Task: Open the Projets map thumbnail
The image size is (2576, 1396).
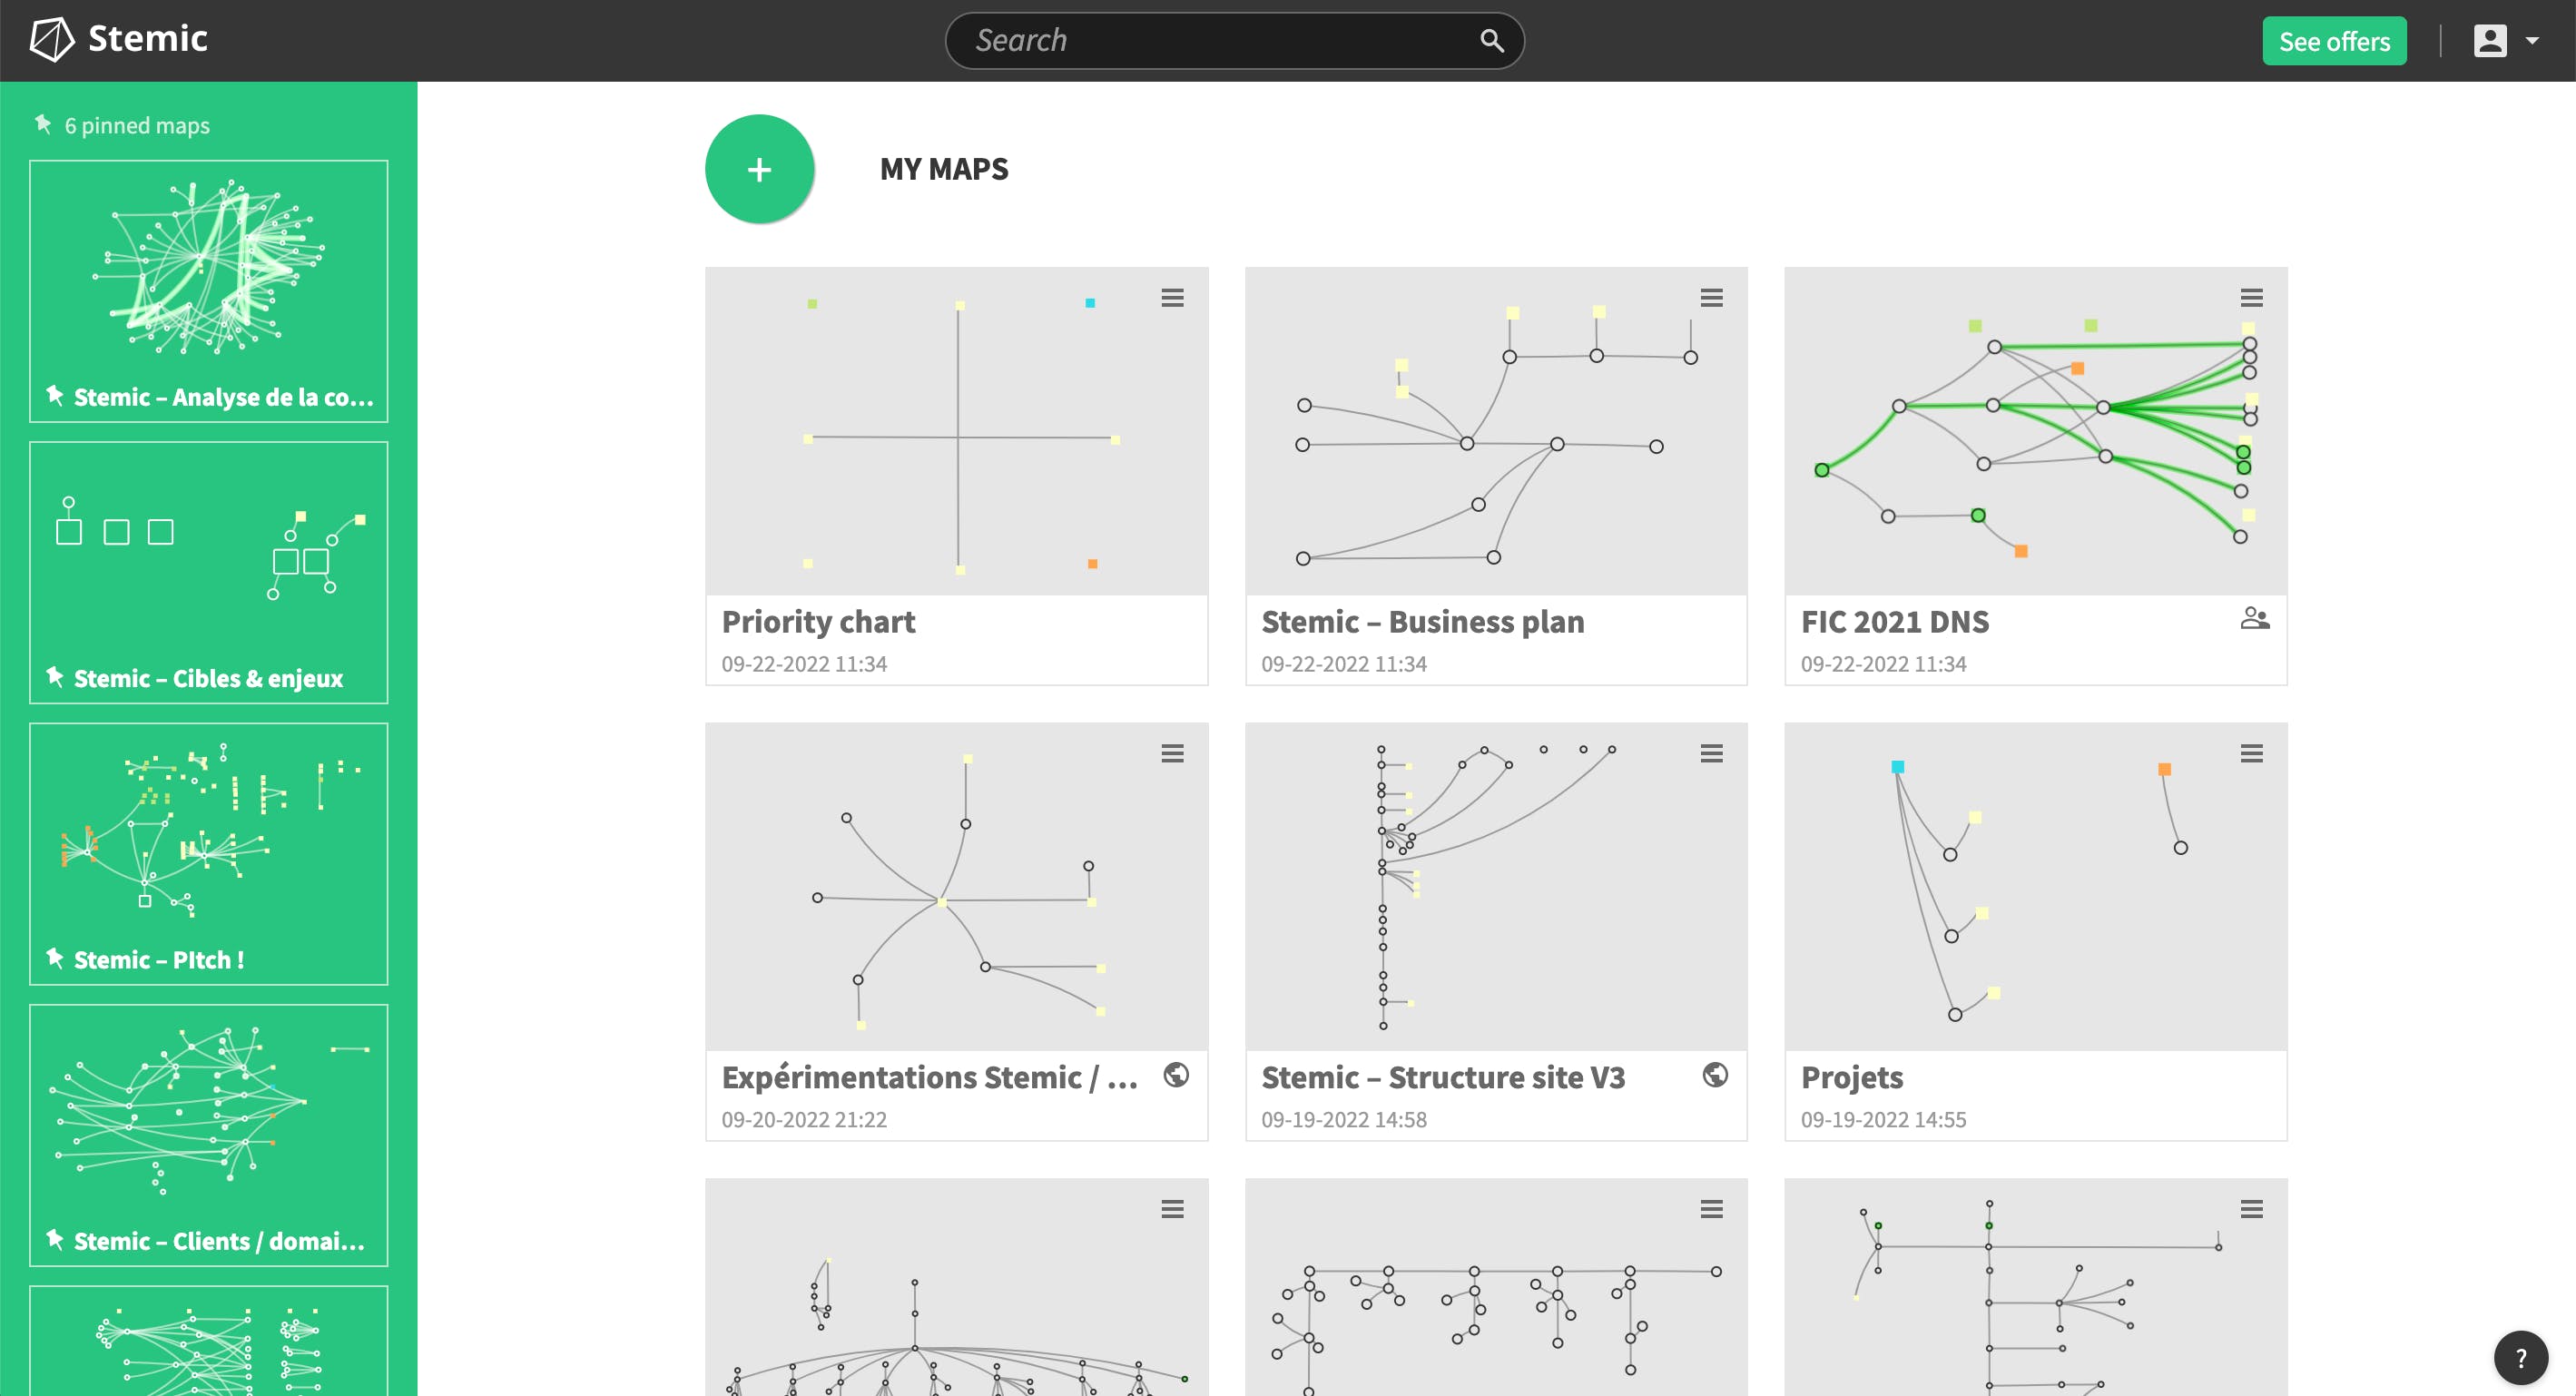Action: tap(2035, 886)
